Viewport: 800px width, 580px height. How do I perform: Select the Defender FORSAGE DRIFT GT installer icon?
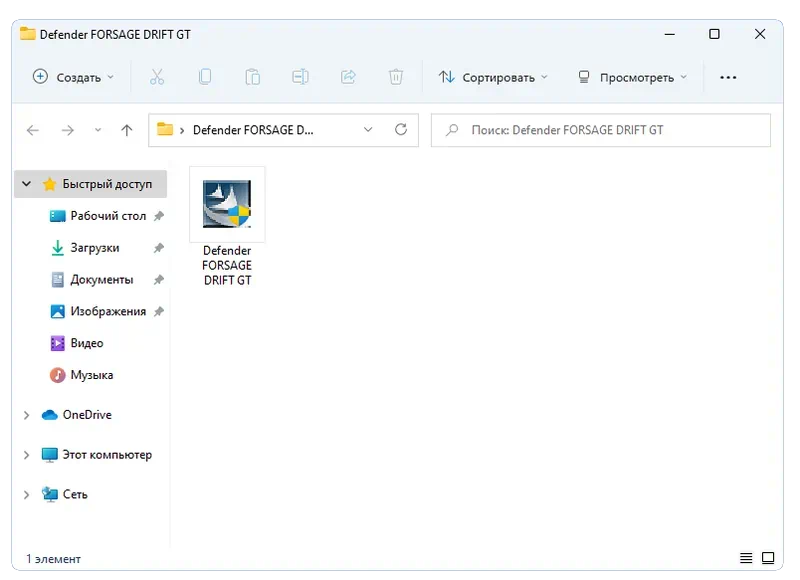point(227,204)
